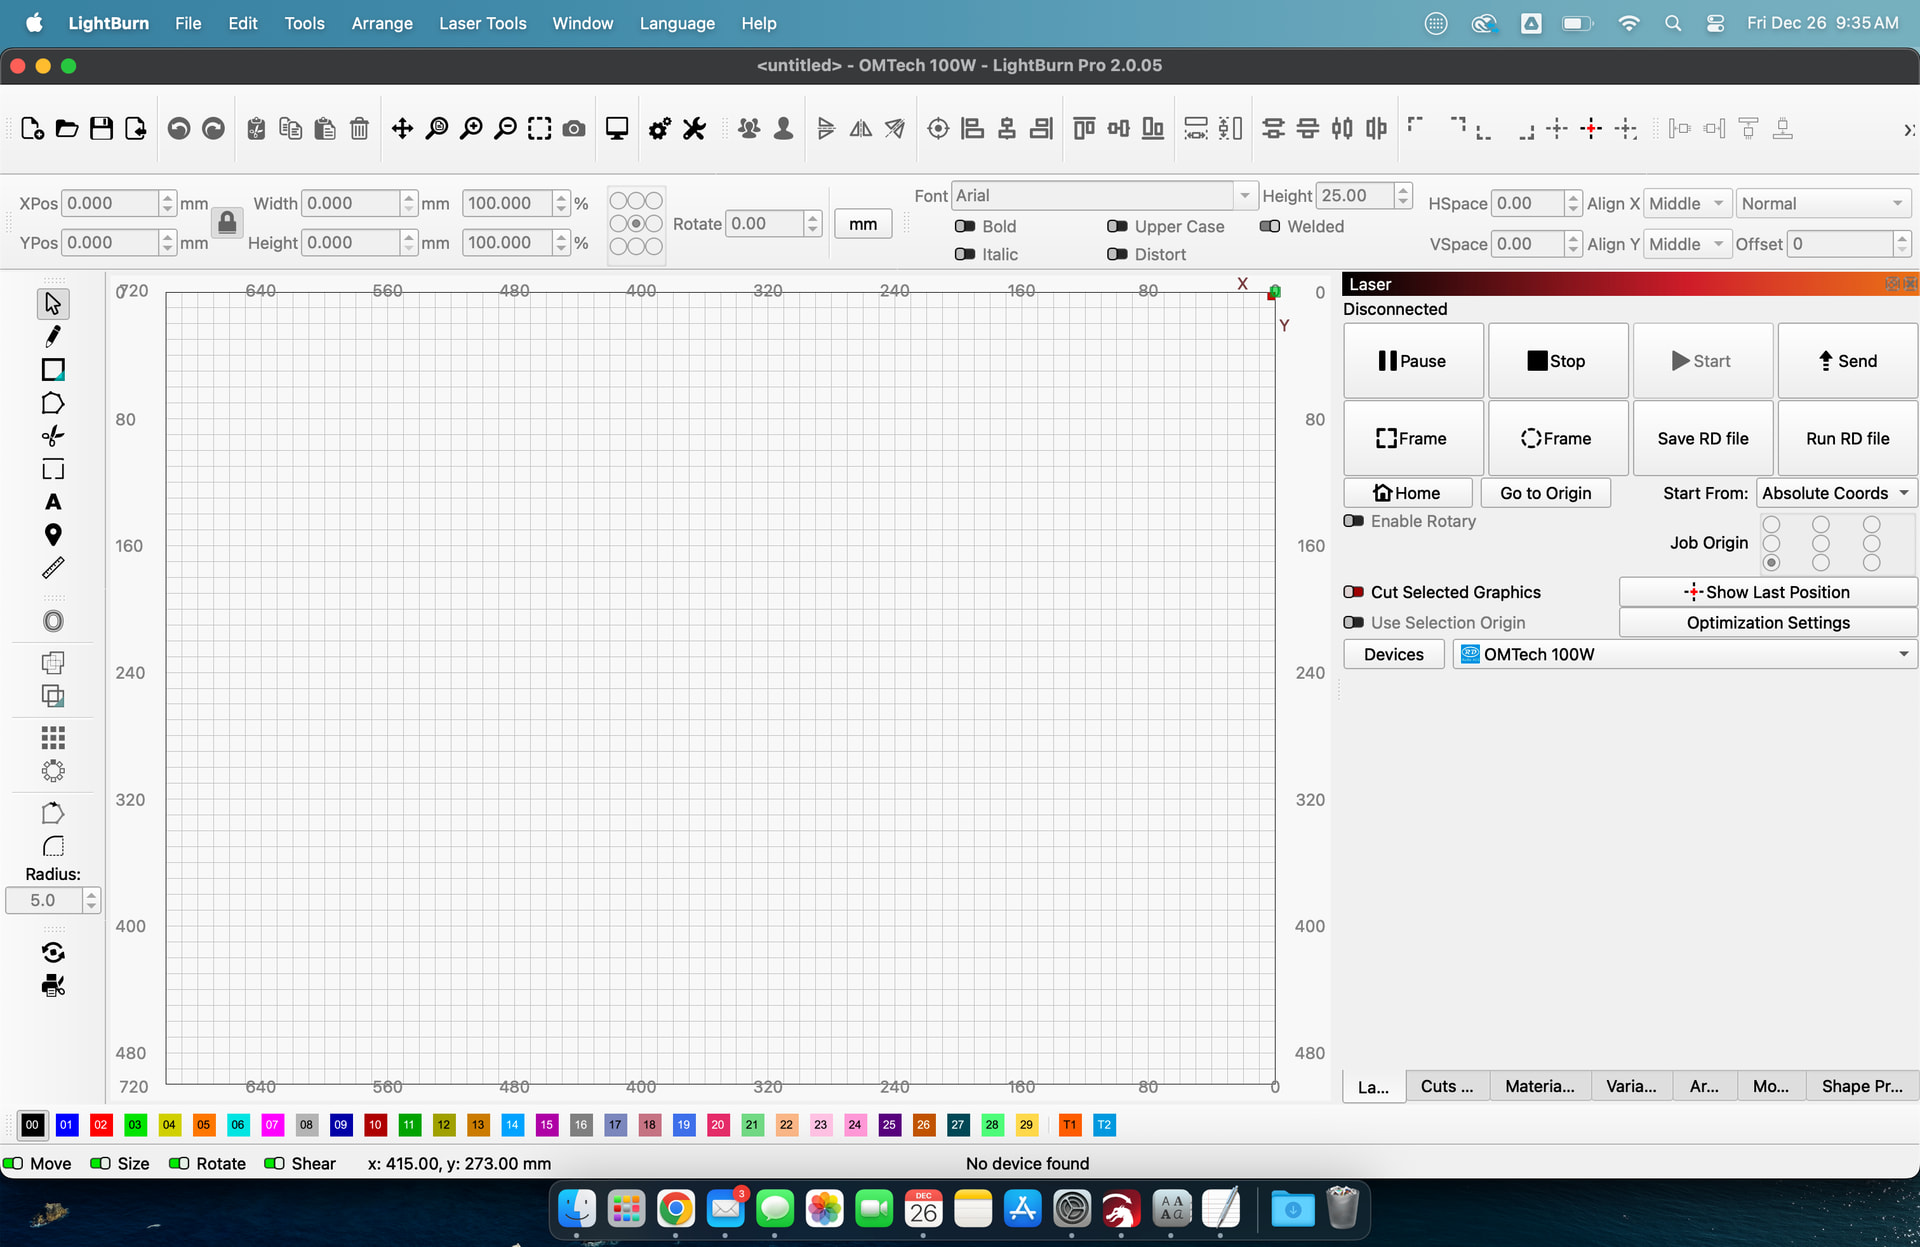Screen dimensions: 1920x1247
Task: Switch to the Cuts tab
Action: 1447,1086
